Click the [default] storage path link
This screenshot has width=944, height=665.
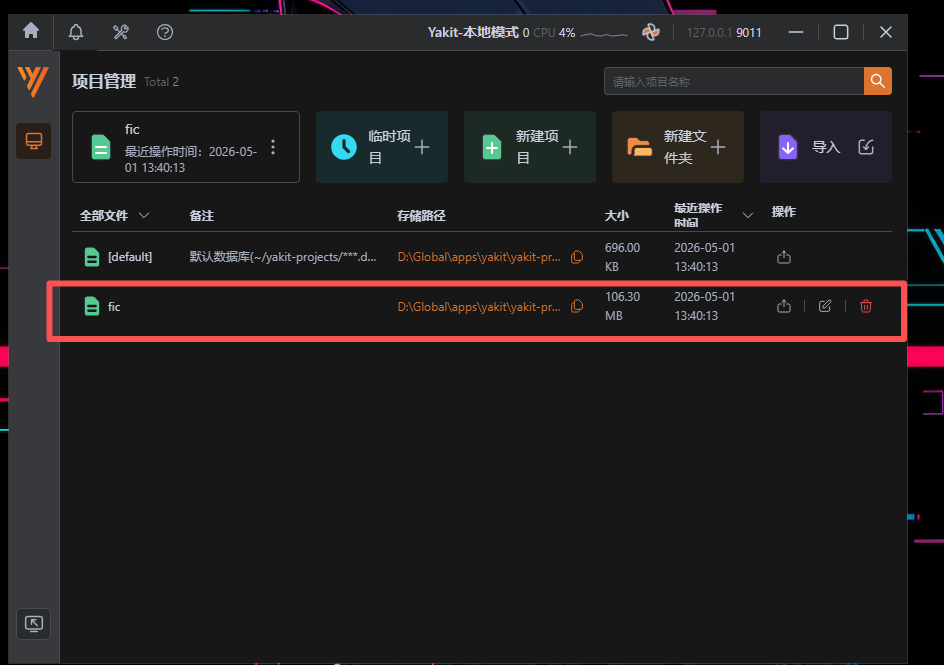click(x=479, y=257)
